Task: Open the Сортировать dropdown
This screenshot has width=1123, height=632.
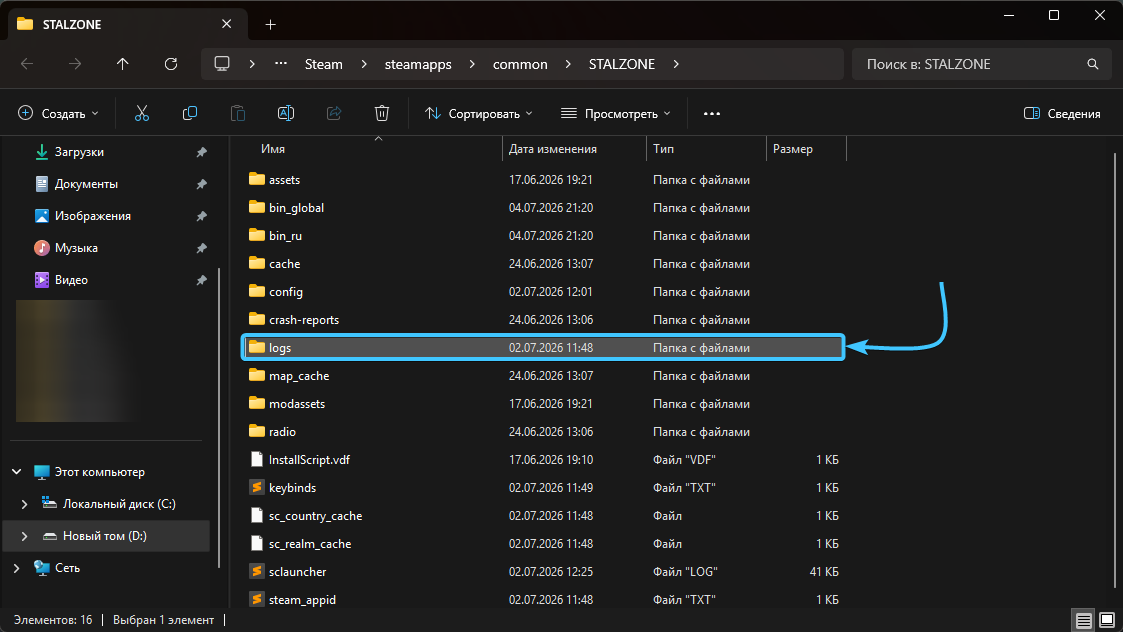Action: tap(478, 113)
